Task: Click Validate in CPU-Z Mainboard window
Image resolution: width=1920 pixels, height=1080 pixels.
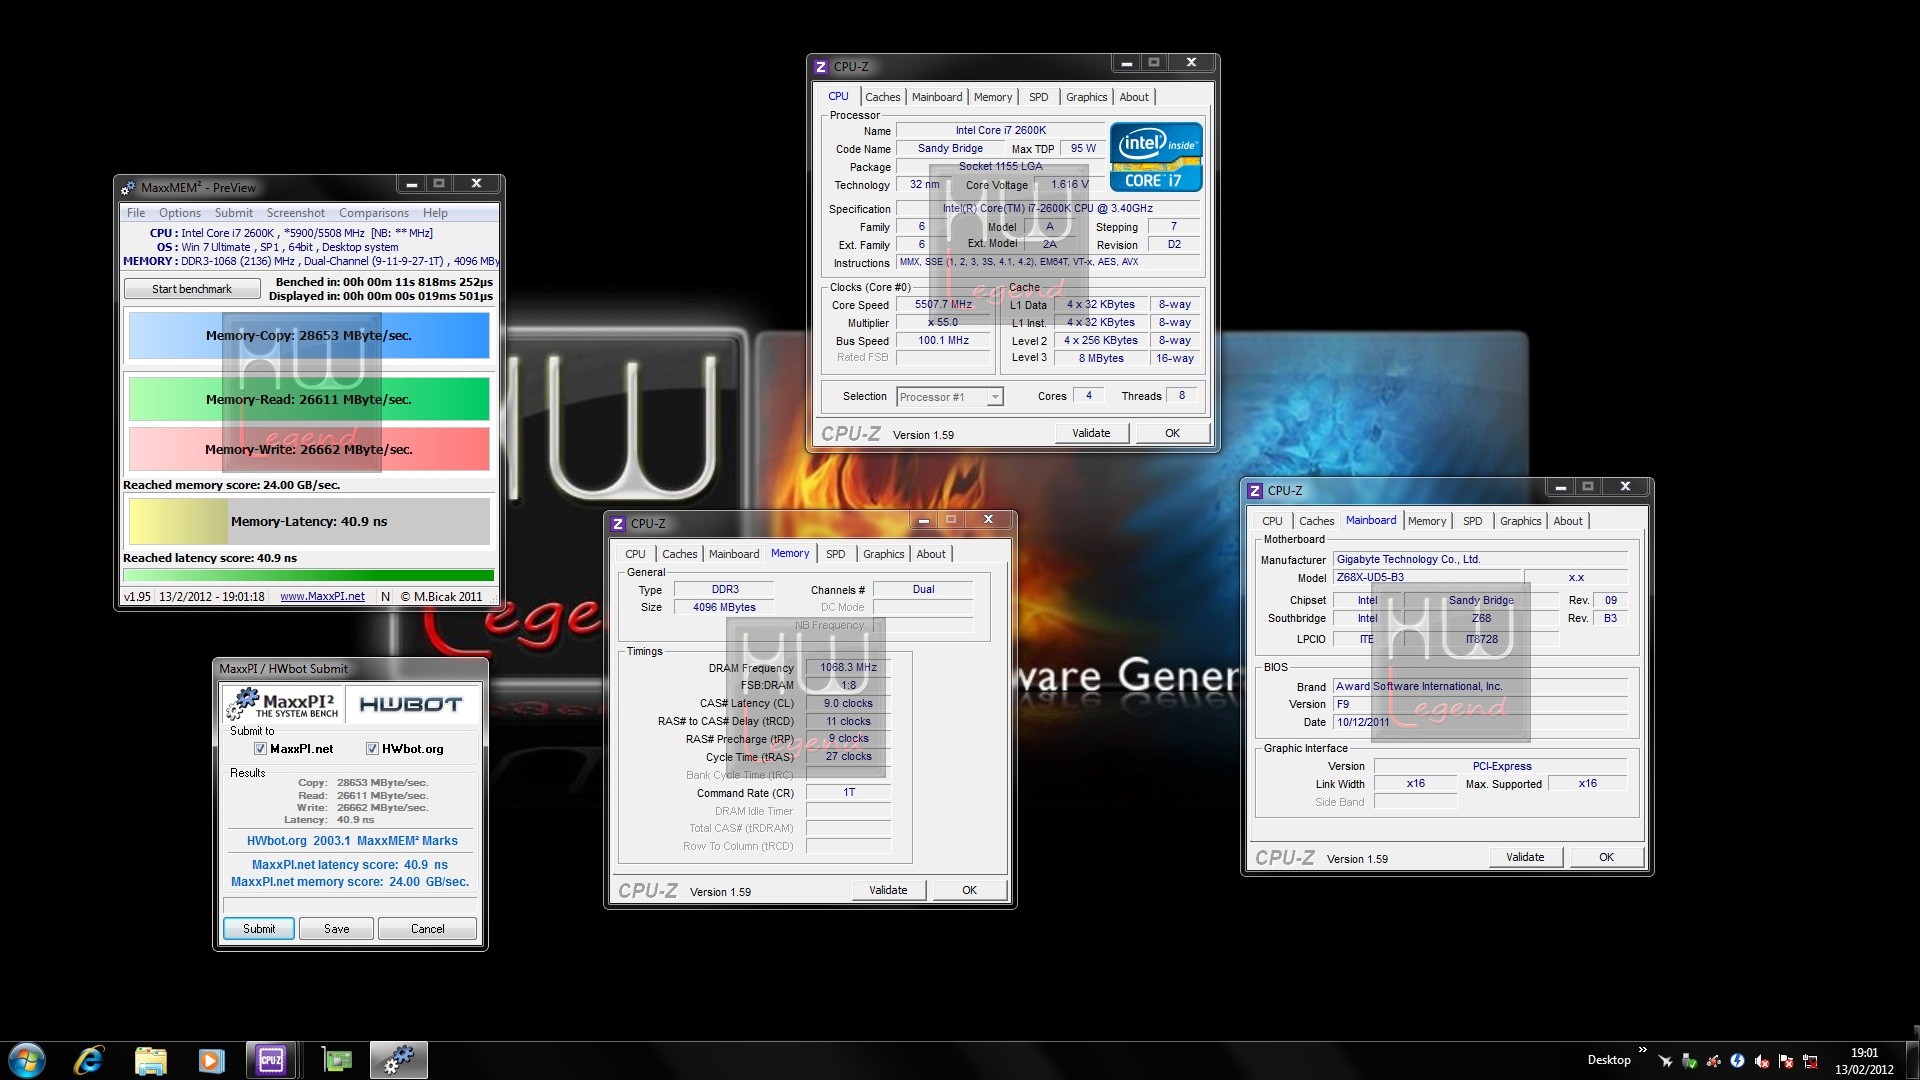Action: [x=1525, y=857]
